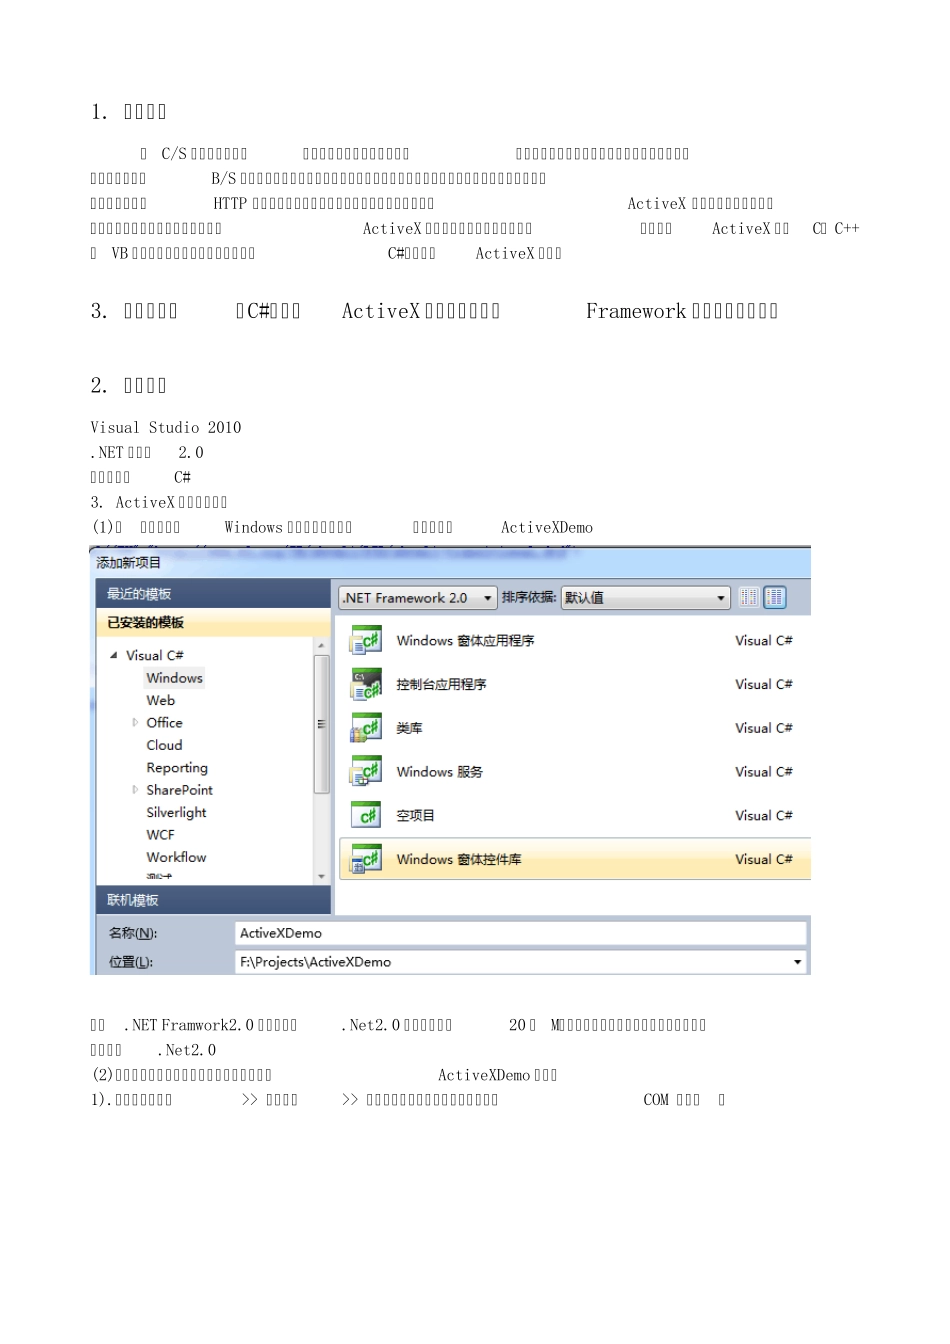Select Silverlight in the template tree
Screen dimensions: 950x1344
pyautogui.click(x=176, y=812)
